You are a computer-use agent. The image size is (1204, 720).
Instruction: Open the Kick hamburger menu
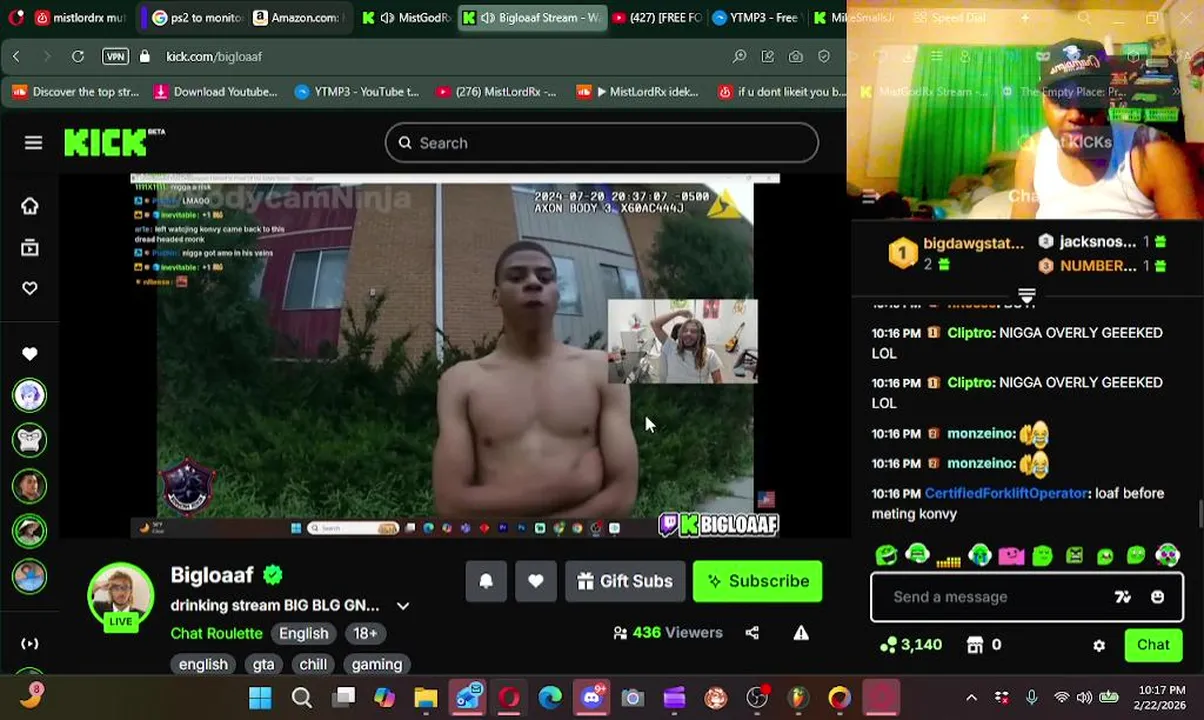click(x=33, y=143)
